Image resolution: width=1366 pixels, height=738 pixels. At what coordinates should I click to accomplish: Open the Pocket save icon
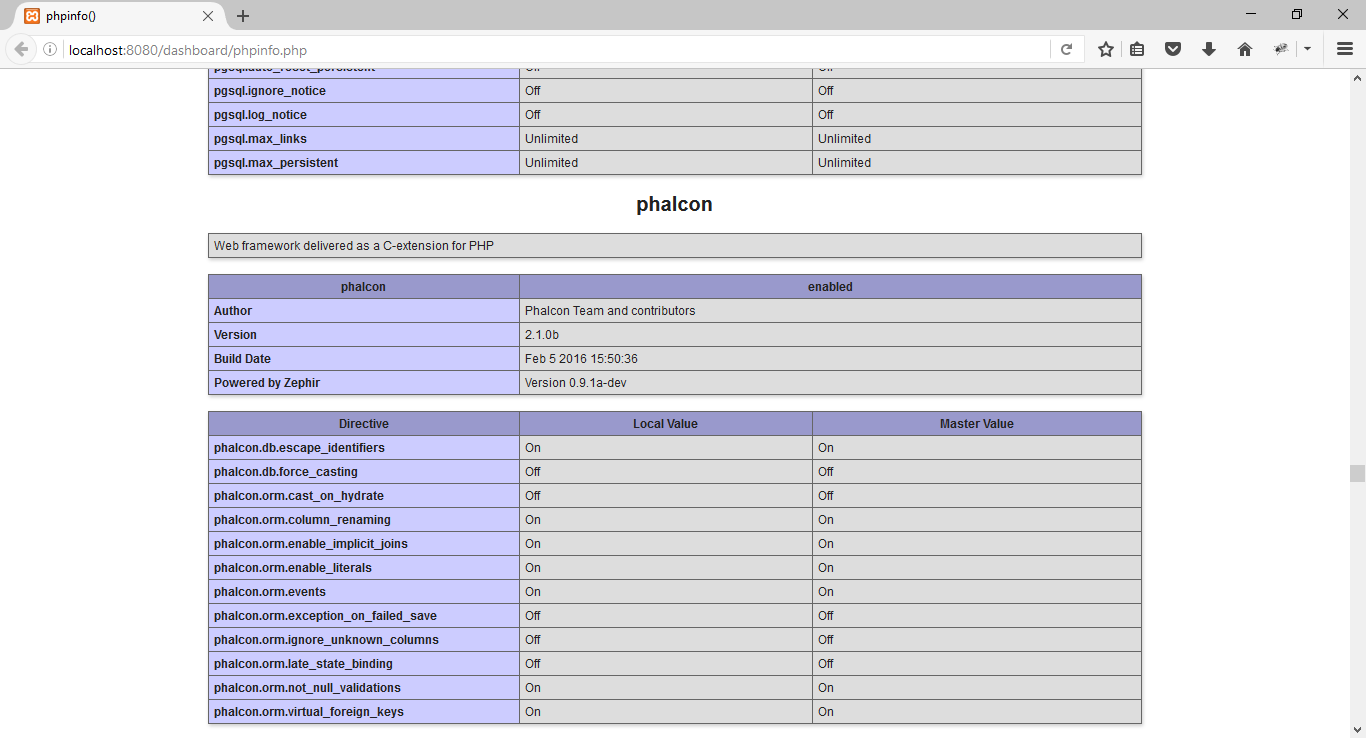1173,49
